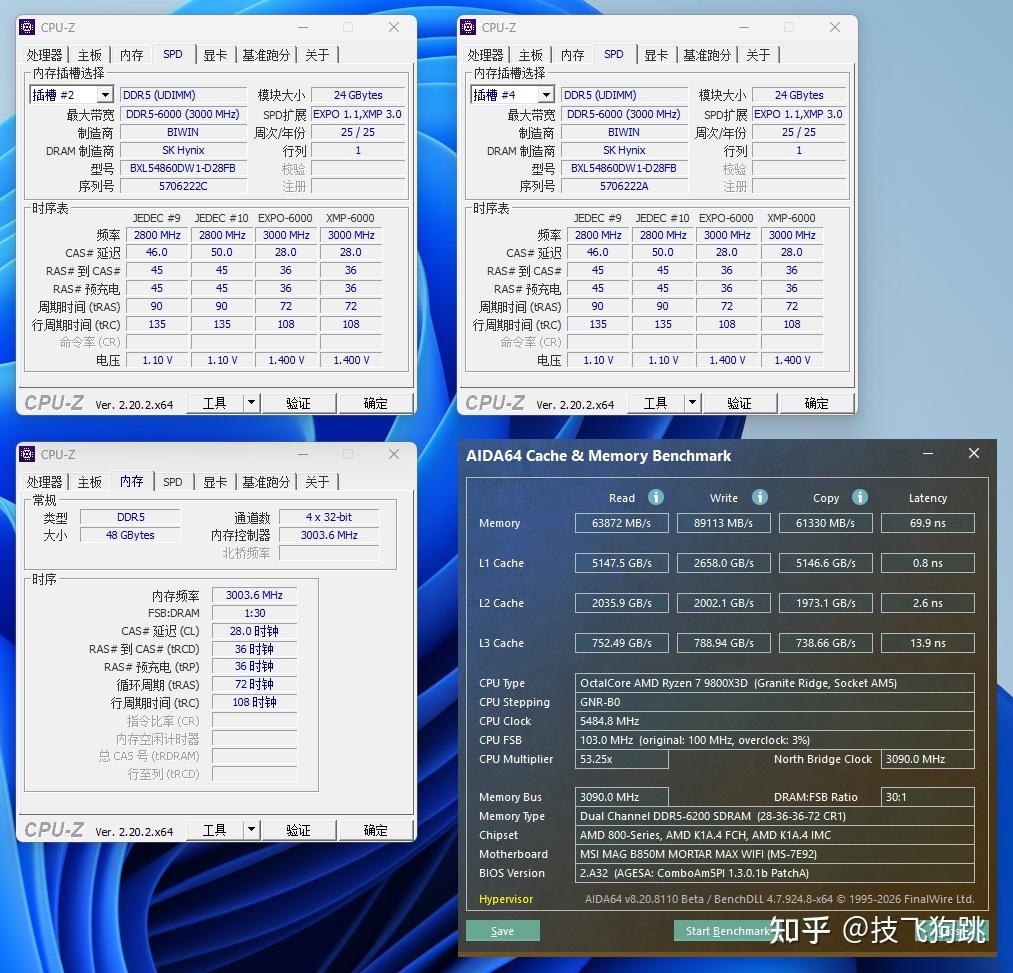
Task: Click 验证 button in slot #2 window
Action: 298,403
